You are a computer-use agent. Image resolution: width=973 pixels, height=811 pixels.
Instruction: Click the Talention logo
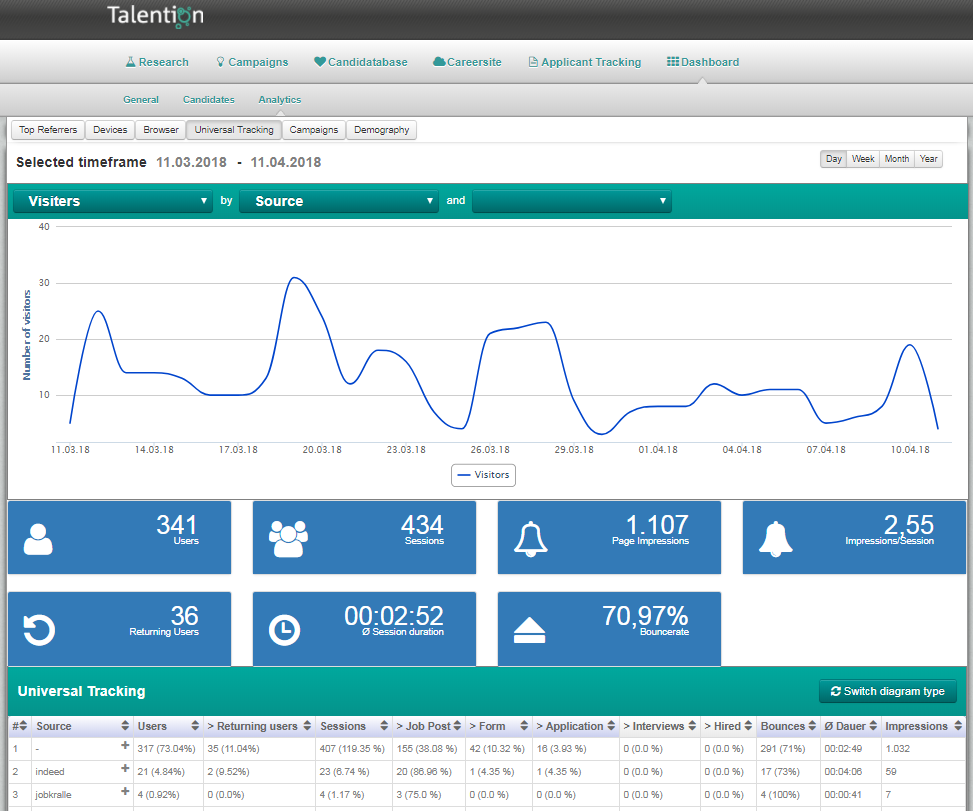(x=155, y=16)
